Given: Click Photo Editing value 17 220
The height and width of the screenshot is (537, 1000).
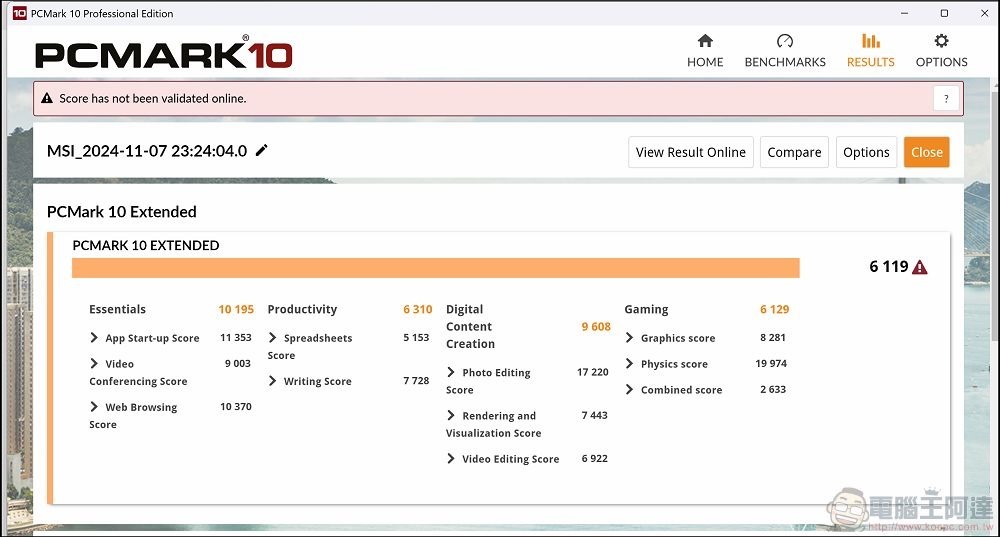Looking at the screenshot, I should pos(592,372).
